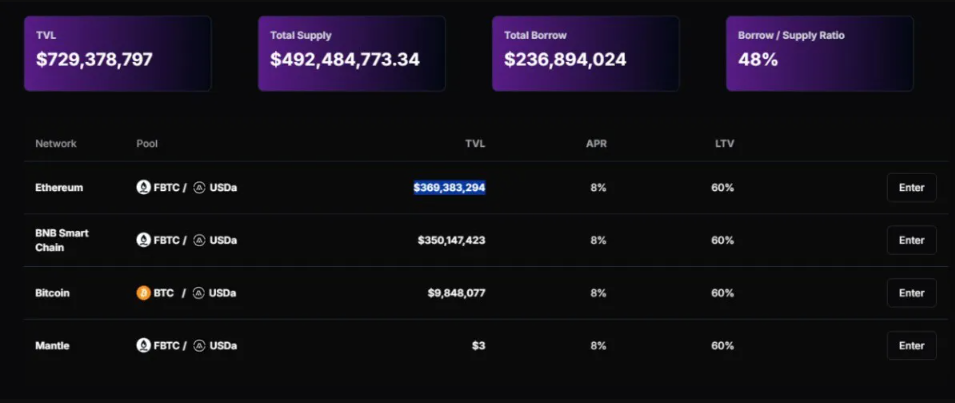This screenshot has width=955, height=403.
Task: Select the Borrow / Supply Ratio card
Action: pos(819,54)
